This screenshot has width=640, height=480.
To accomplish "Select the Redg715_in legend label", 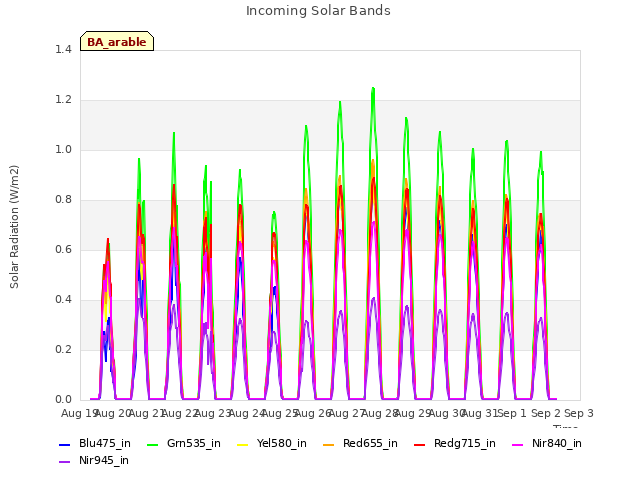I will (x=464, y=444).
